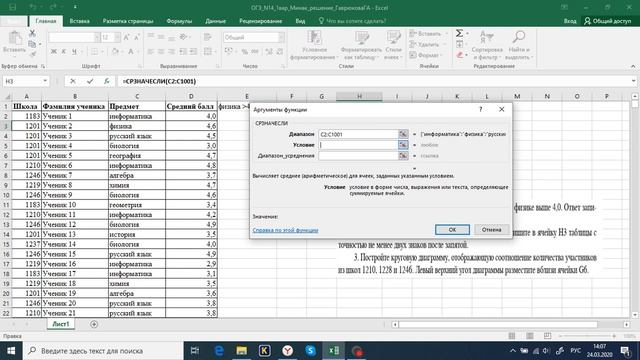This screenshot has height=360, width=640.
Task: Select the cell 'география' in column C
Action: click(137, 156)
